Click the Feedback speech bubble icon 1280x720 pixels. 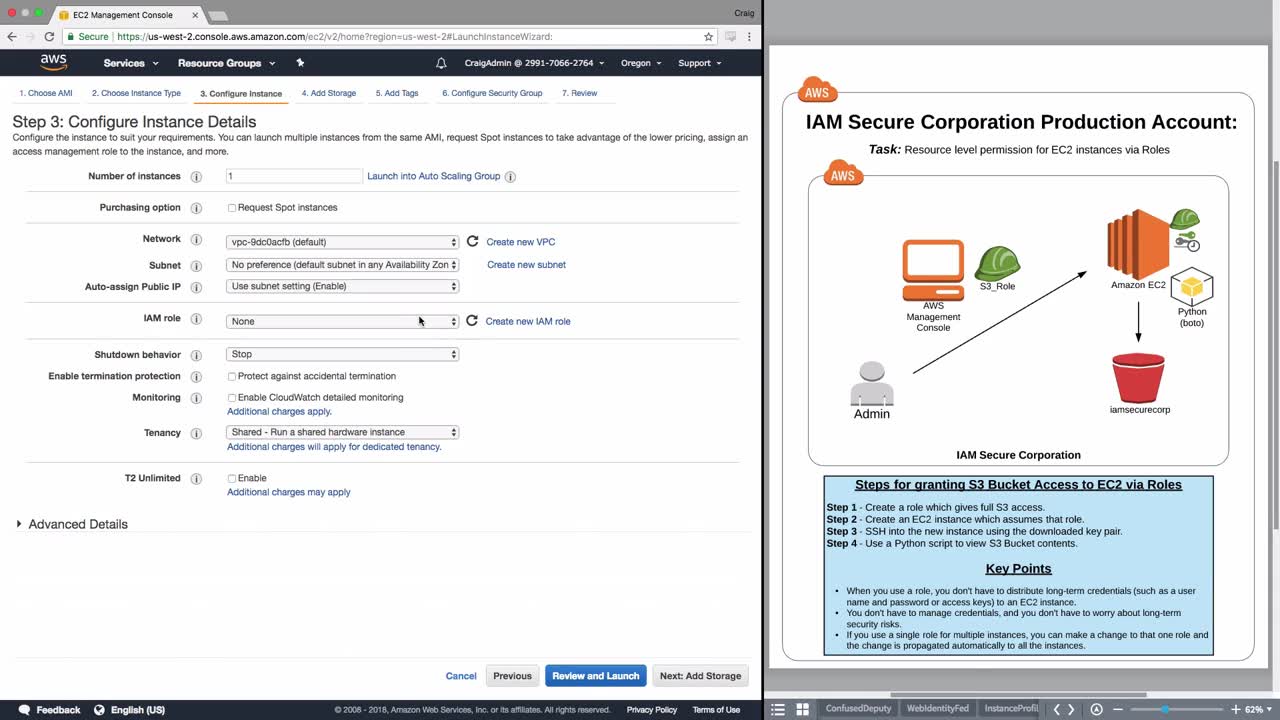tap(24, 710)
